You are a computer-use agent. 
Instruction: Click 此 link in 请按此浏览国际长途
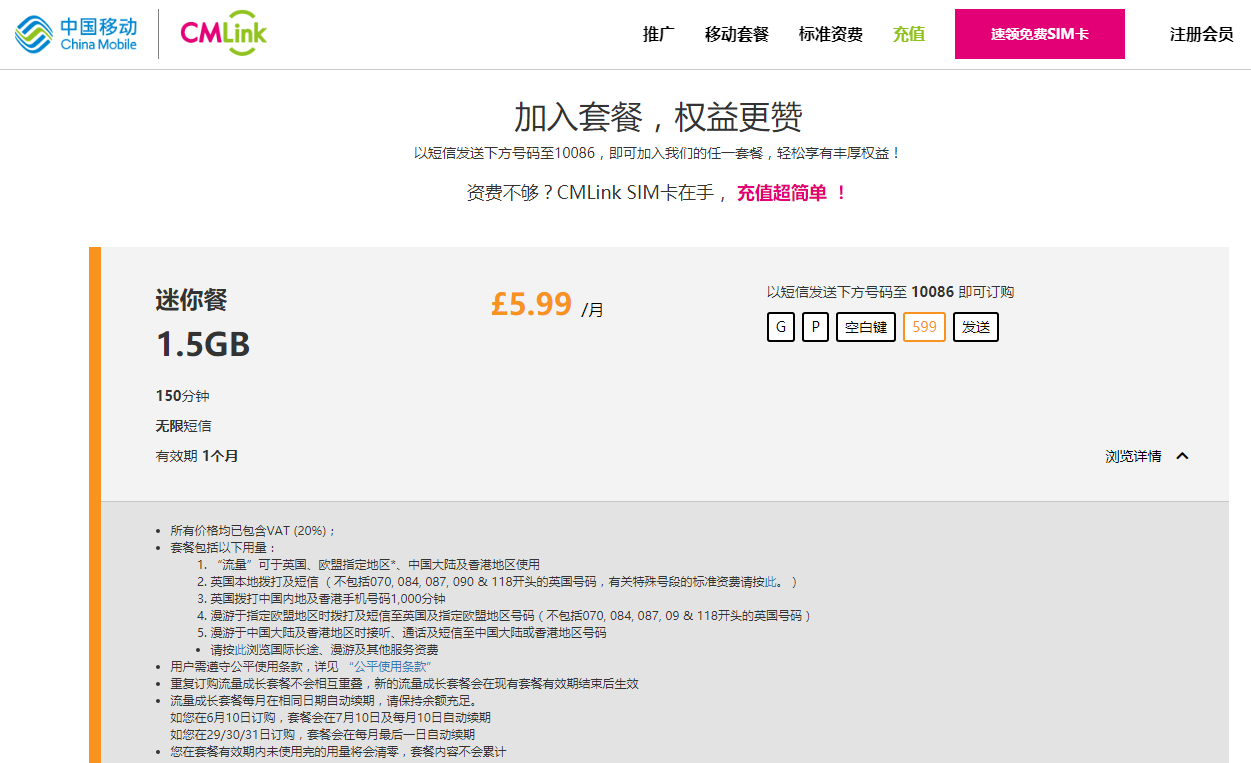240,649
